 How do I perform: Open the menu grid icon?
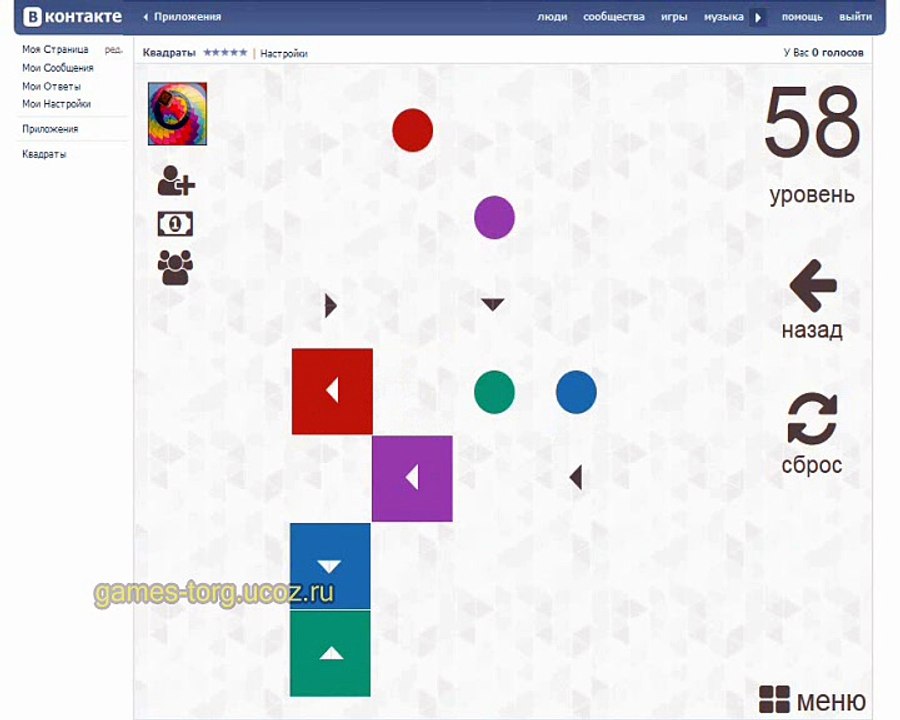click(774, 699)
